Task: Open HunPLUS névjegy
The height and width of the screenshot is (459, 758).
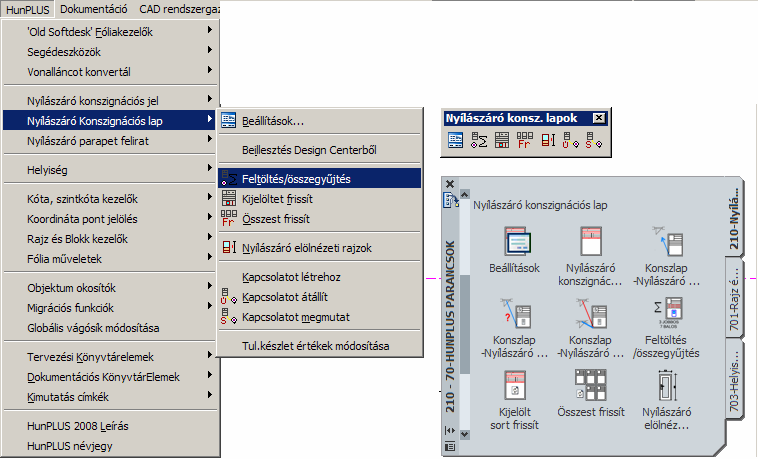Action: tap(110, 446)
